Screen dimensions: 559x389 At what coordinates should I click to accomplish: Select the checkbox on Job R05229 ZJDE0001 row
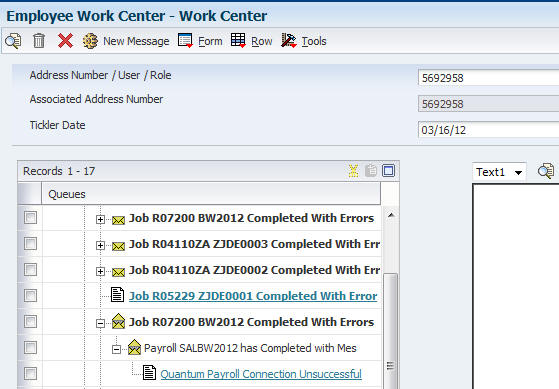tap(30, 296)
